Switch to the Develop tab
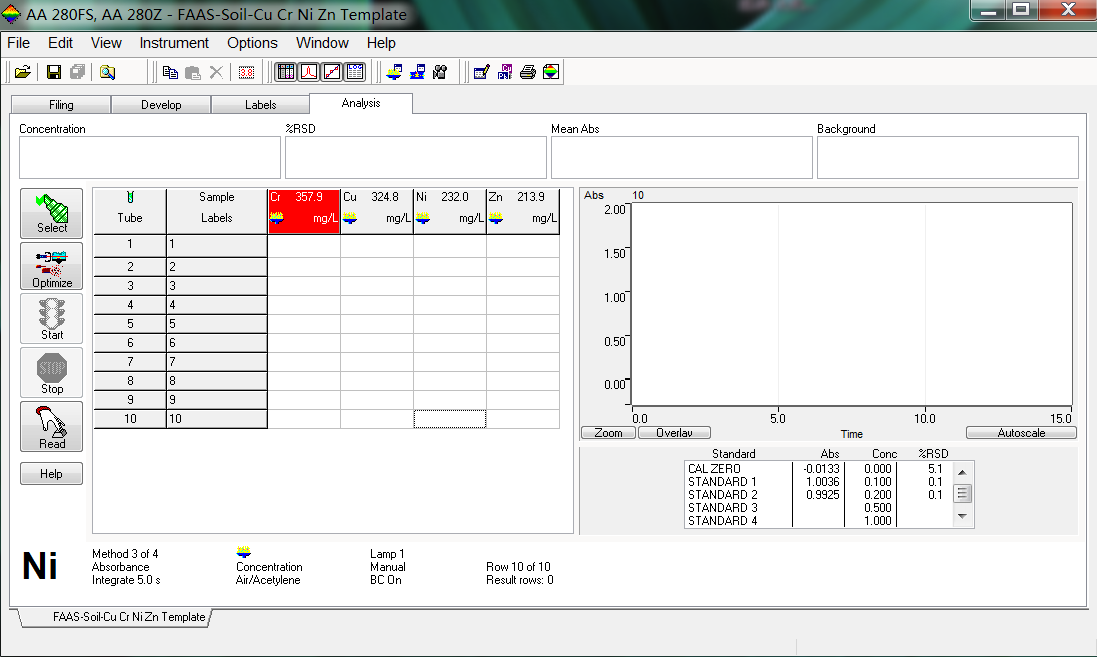 click(x=161, y=105)
